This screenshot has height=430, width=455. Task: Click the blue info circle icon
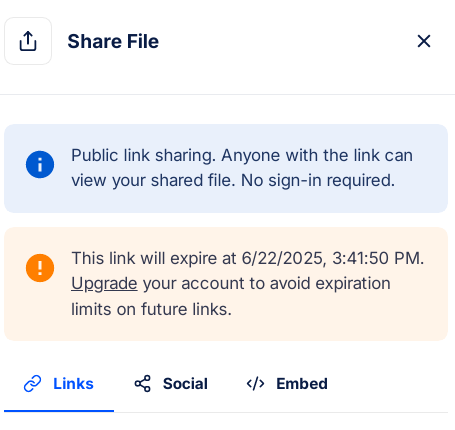40,165
